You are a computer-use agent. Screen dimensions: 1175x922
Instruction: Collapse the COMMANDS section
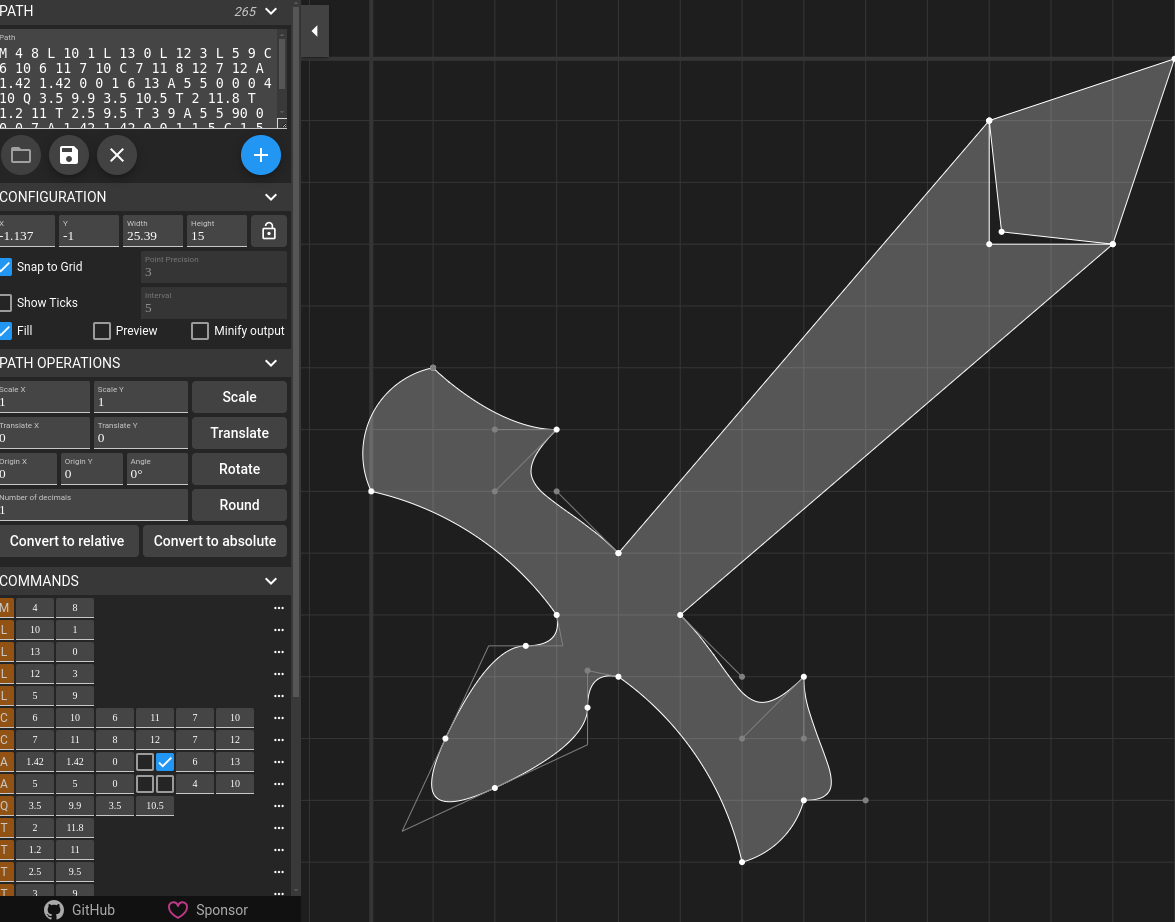point(271,581)
